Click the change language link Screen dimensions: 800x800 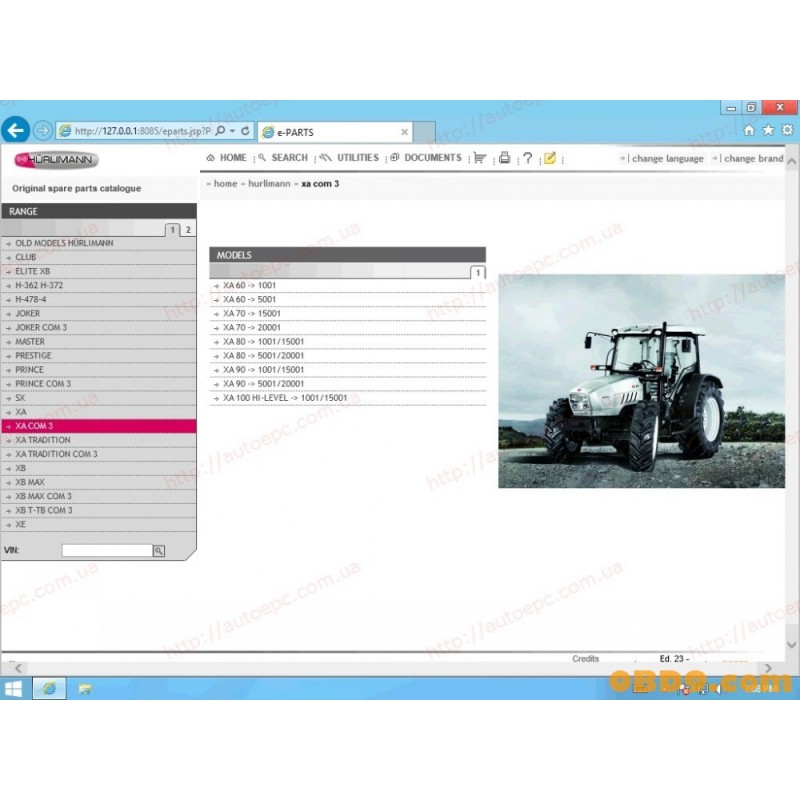[x=667, y=159]
